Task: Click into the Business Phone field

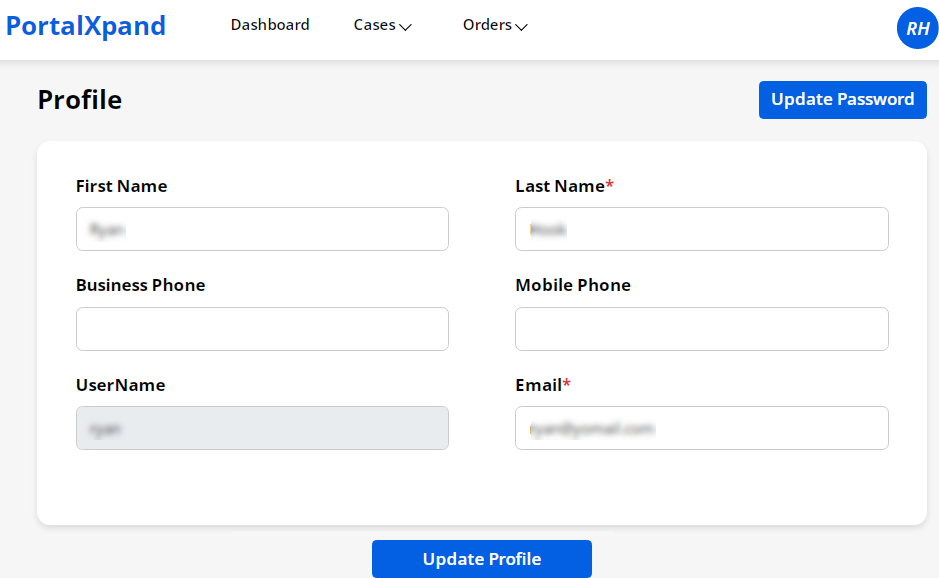Action: (x=262, y=329)
